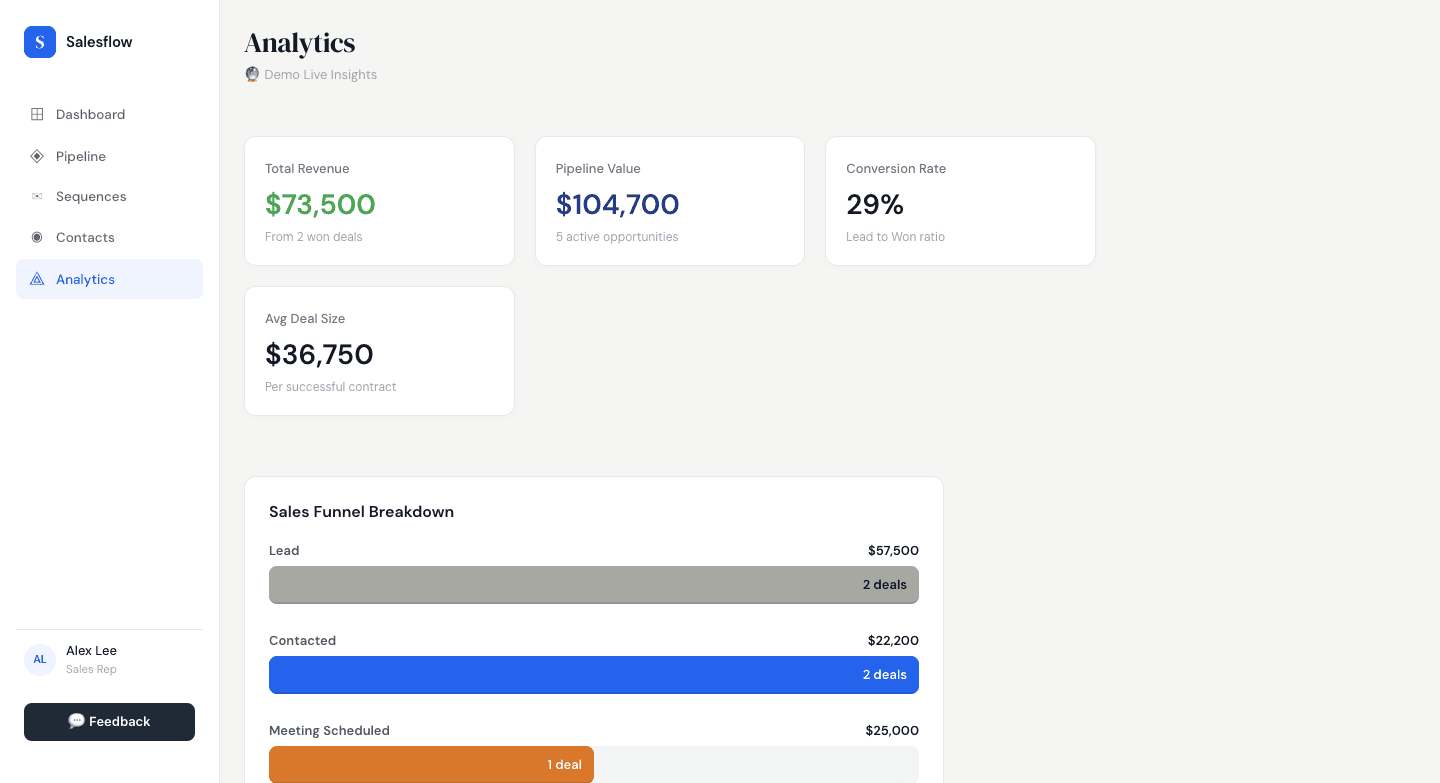Image resolution: width=1440 pixels, height=783 pixels.
Task: Click the Salesflow logo icon
Action: pos(40,42)
